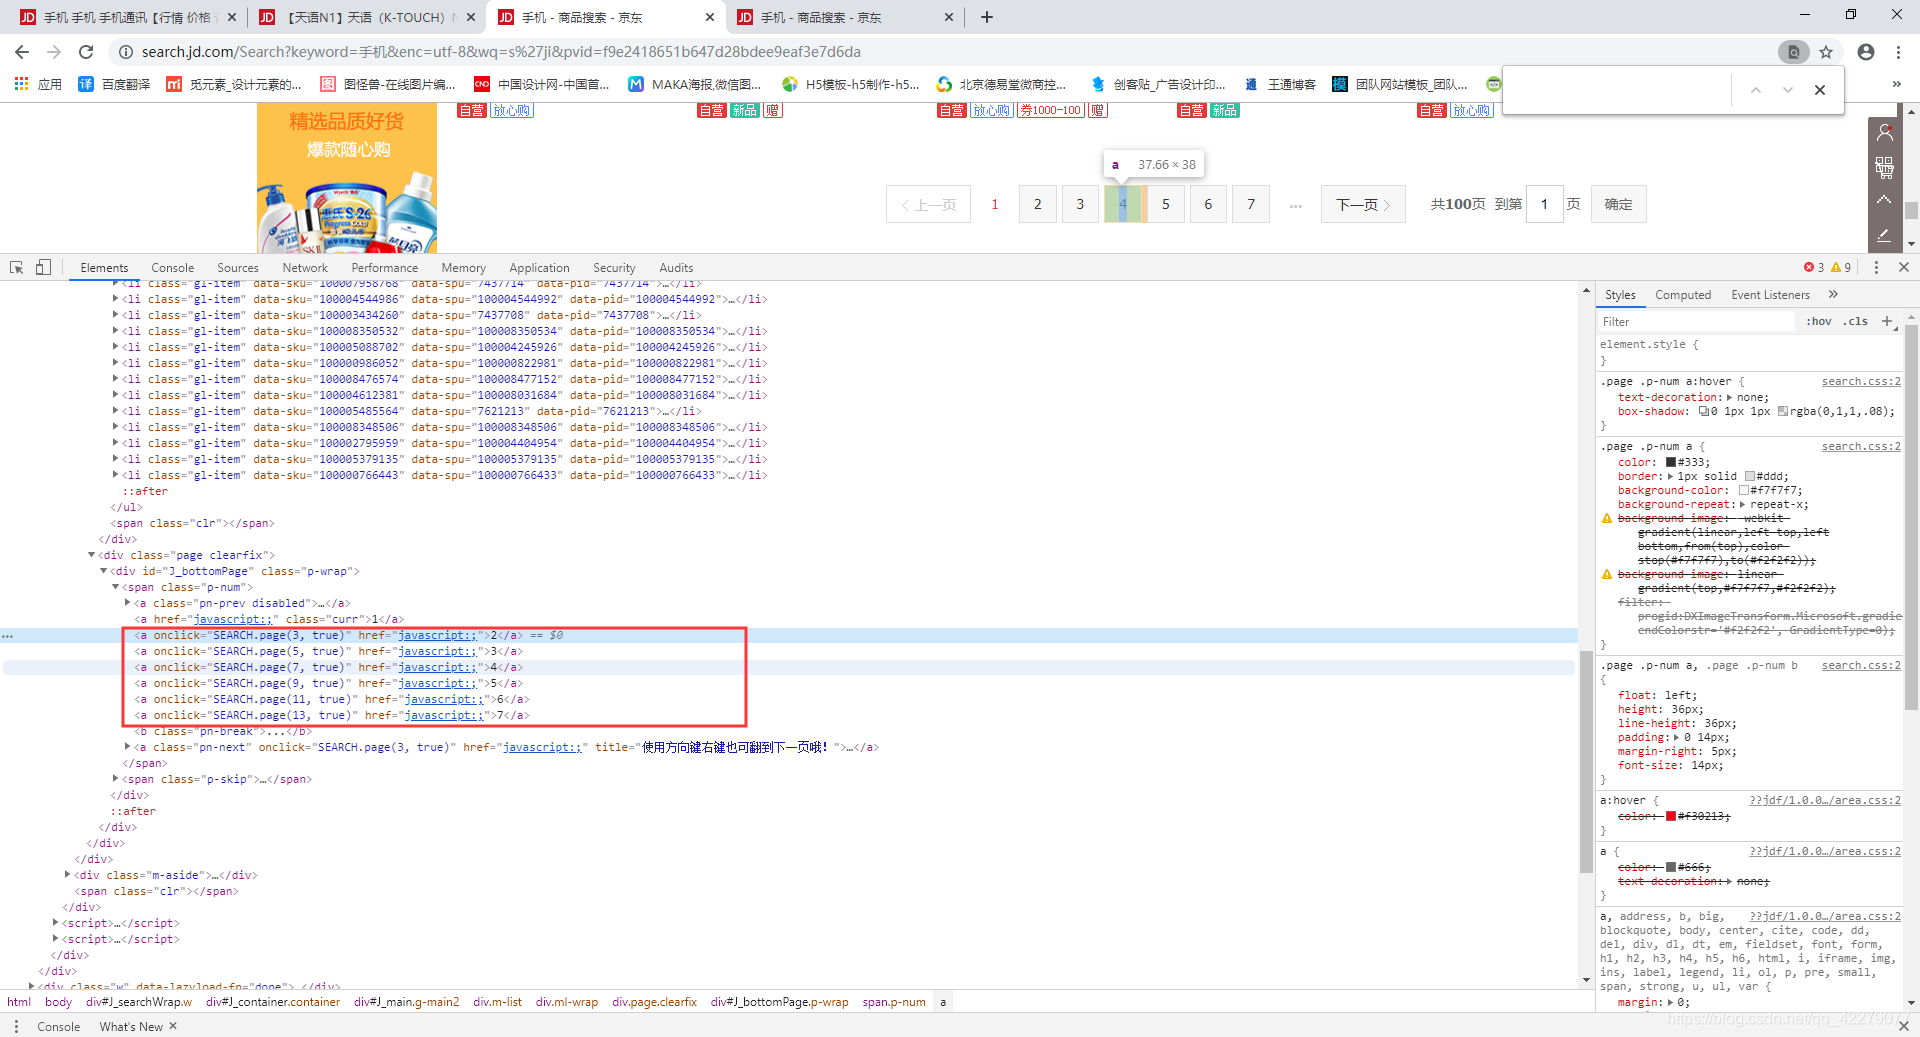1920x1037 pixels.
Task: Open color picker for #f7f7f7 swatch
Action: coord(1744,491)
